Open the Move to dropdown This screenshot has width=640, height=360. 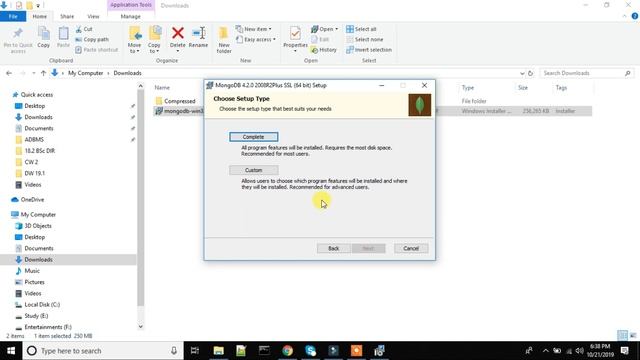pos(134,40)
